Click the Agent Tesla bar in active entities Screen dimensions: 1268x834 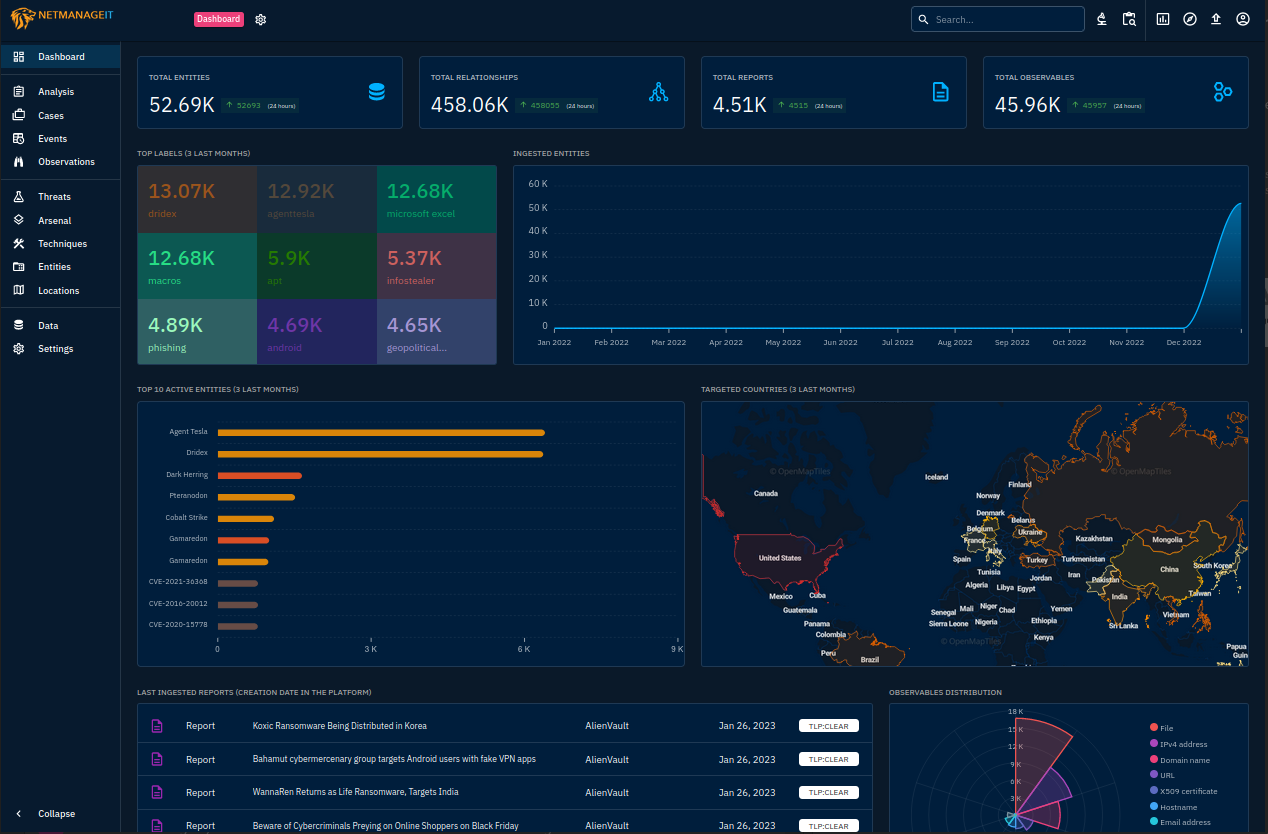pyautogui.click(x=380, y=432)
